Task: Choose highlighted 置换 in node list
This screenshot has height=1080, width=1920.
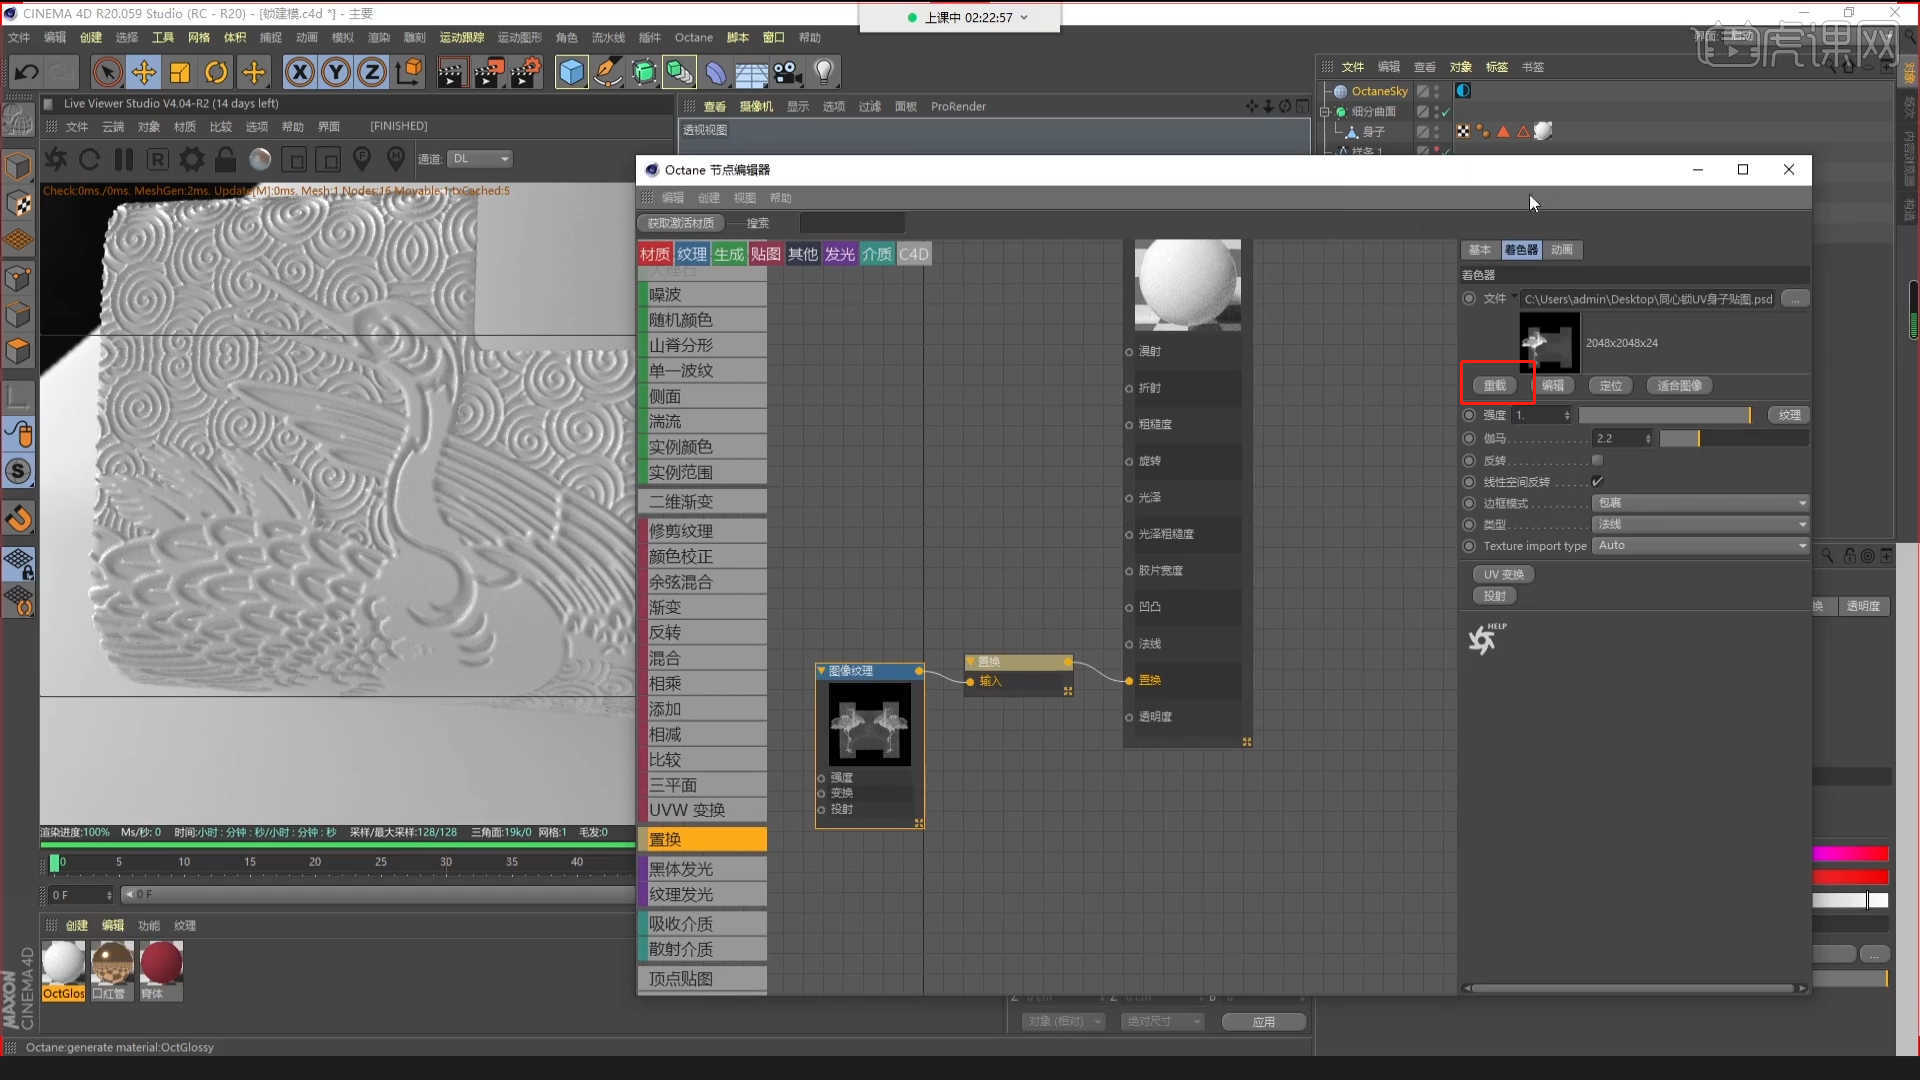Action: pyautogui.click(x=703, y=840)
